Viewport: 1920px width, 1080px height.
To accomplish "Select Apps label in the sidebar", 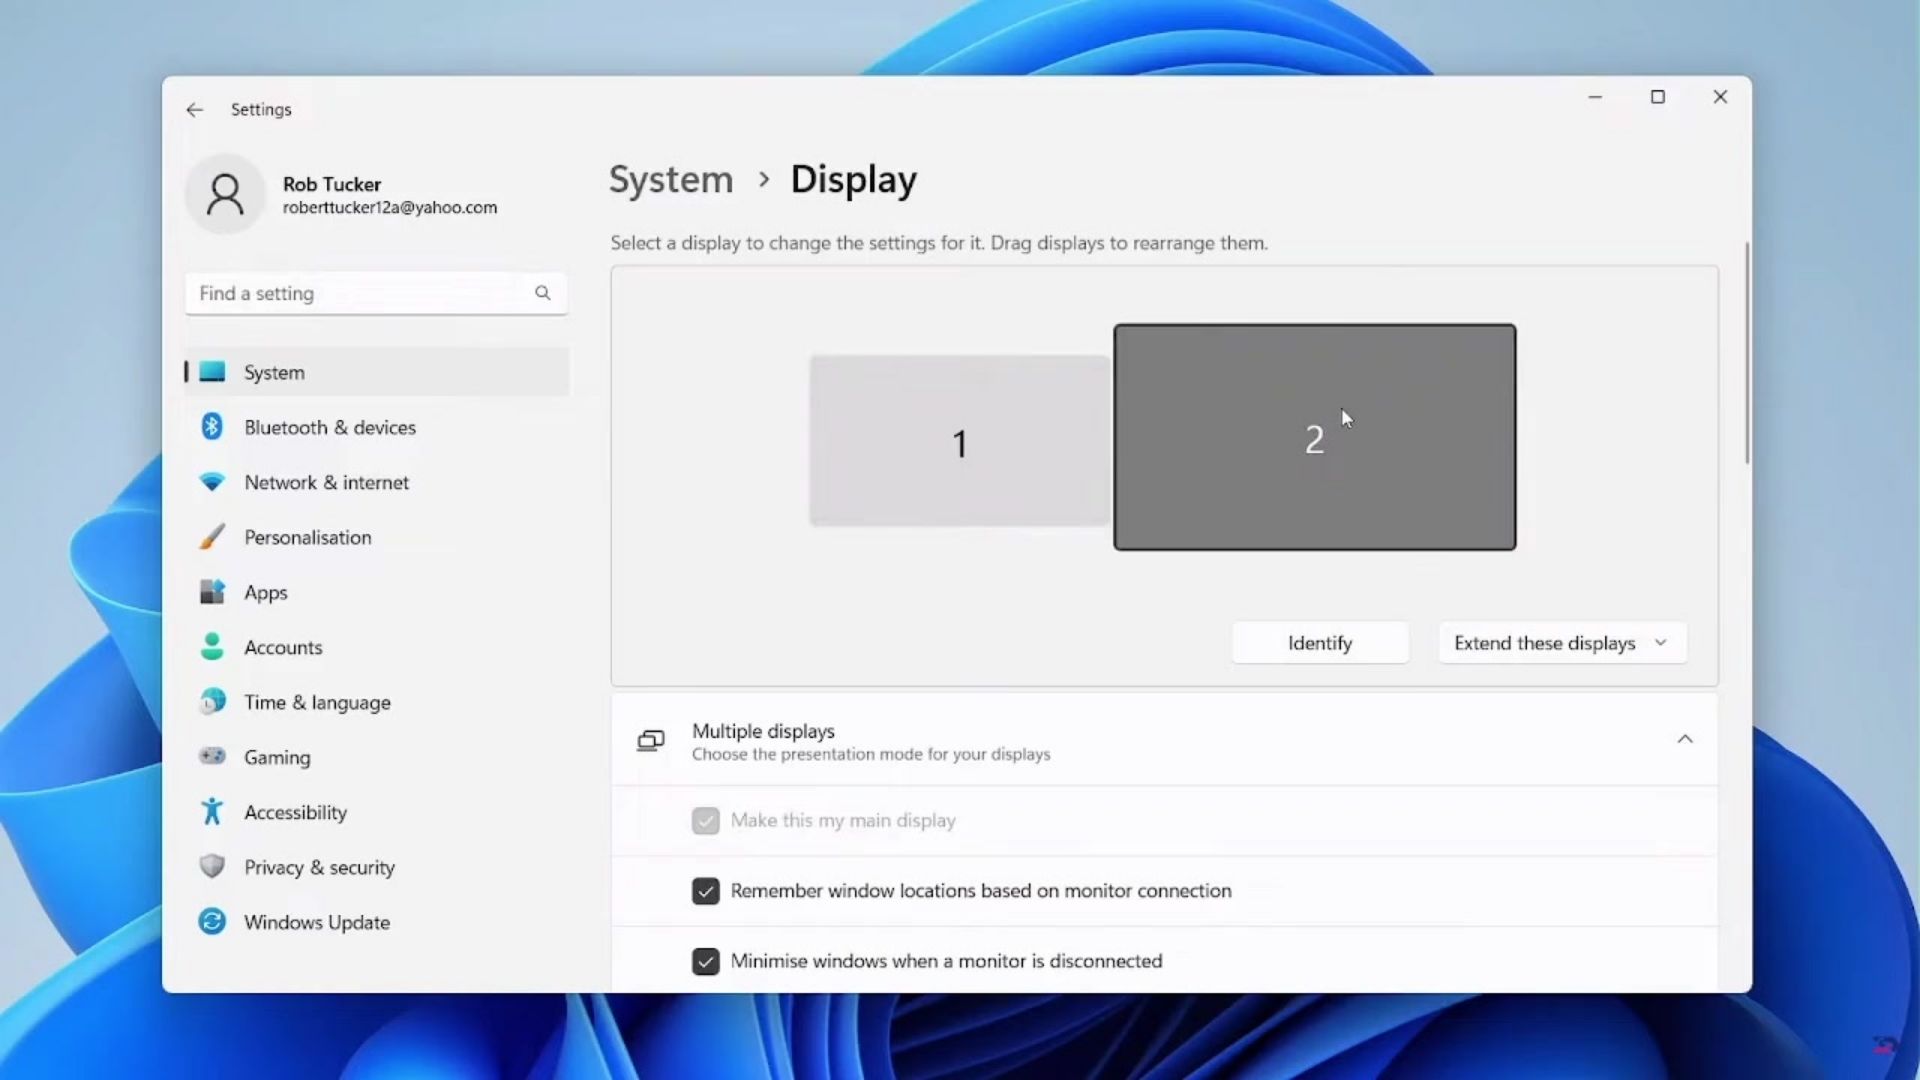I will click(265, 593).
